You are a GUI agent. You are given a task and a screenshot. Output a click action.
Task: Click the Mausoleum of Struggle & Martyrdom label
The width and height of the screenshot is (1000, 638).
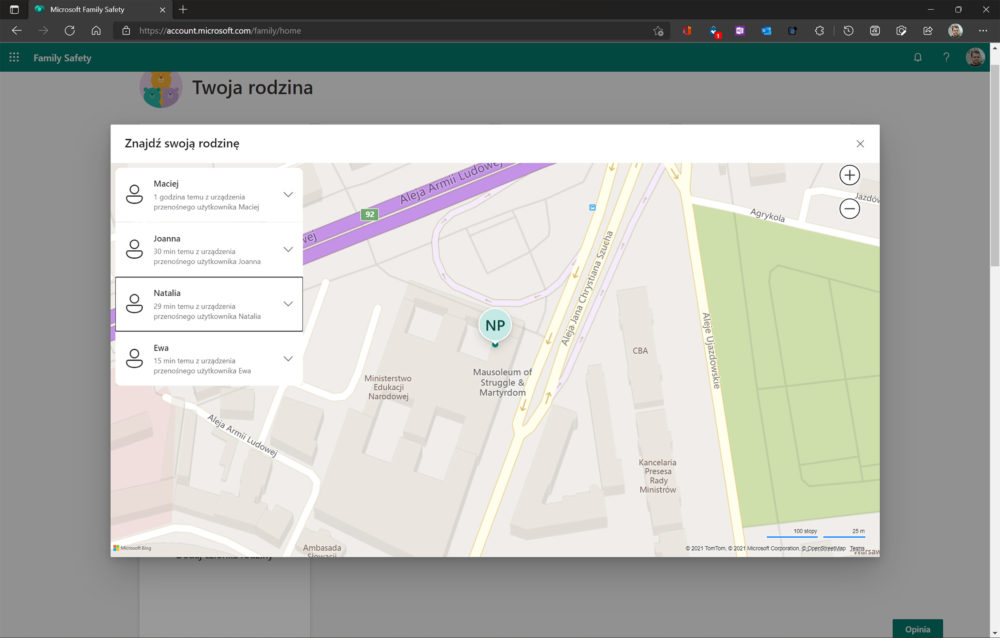point(502,382)
